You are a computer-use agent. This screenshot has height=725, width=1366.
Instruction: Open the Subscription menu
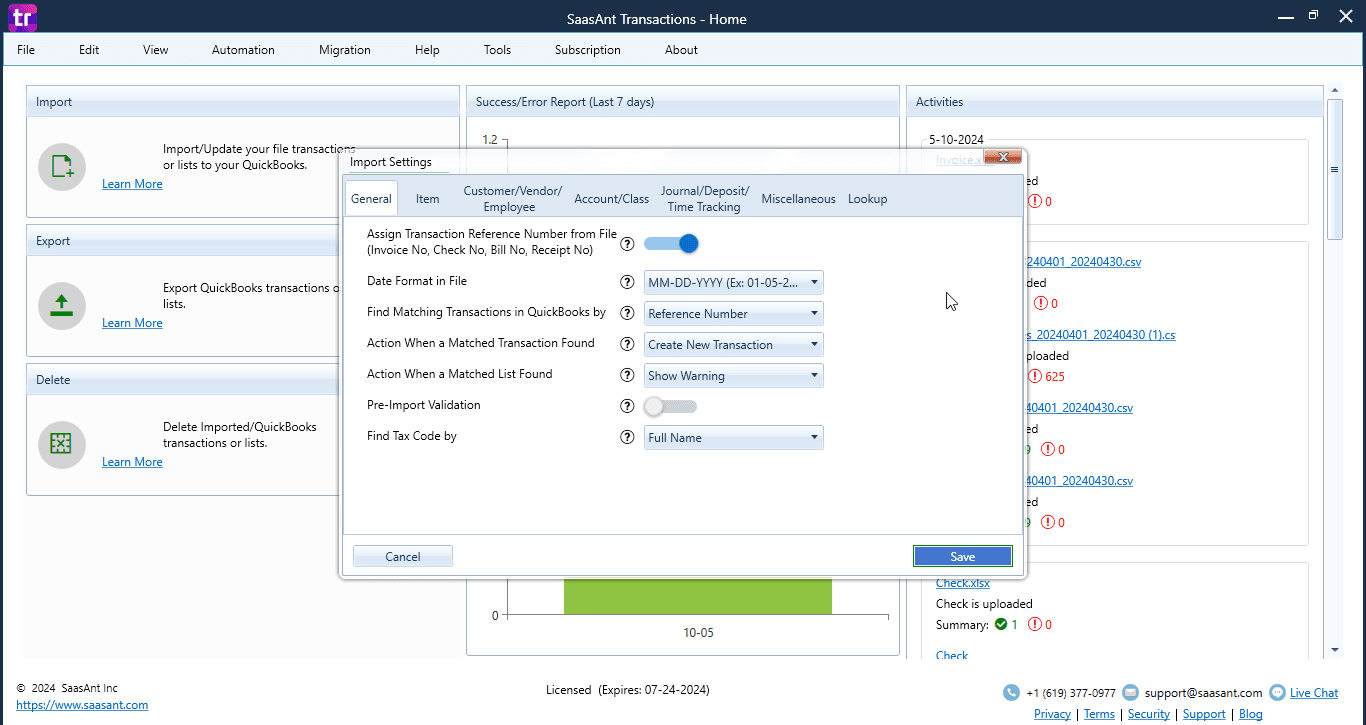click(588, 50)
